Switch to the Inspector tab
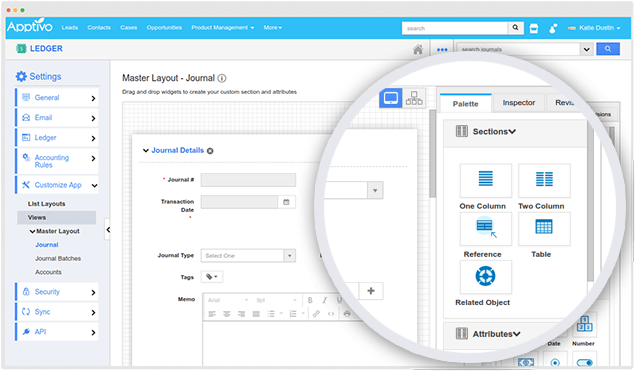 519,103
